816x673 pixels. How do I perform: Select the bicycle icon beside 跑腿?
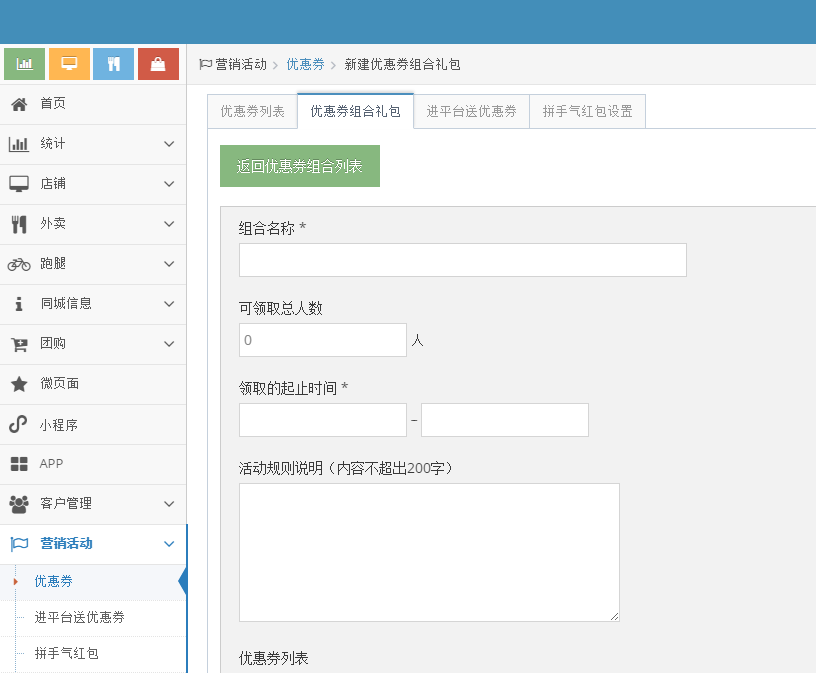click(18, 264)
